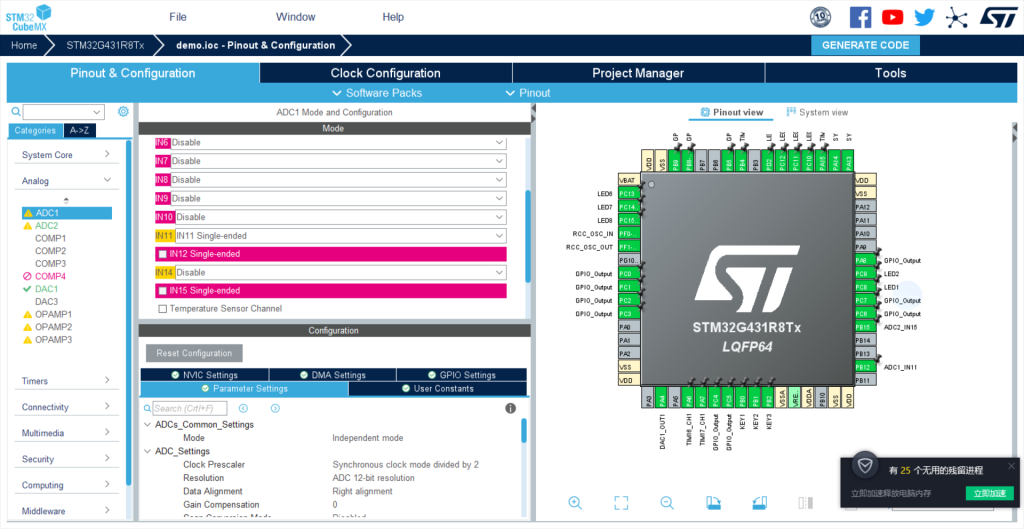Screen dimensions: 1024x529
Task: Open the Window menu
Action: pos(295,17)
